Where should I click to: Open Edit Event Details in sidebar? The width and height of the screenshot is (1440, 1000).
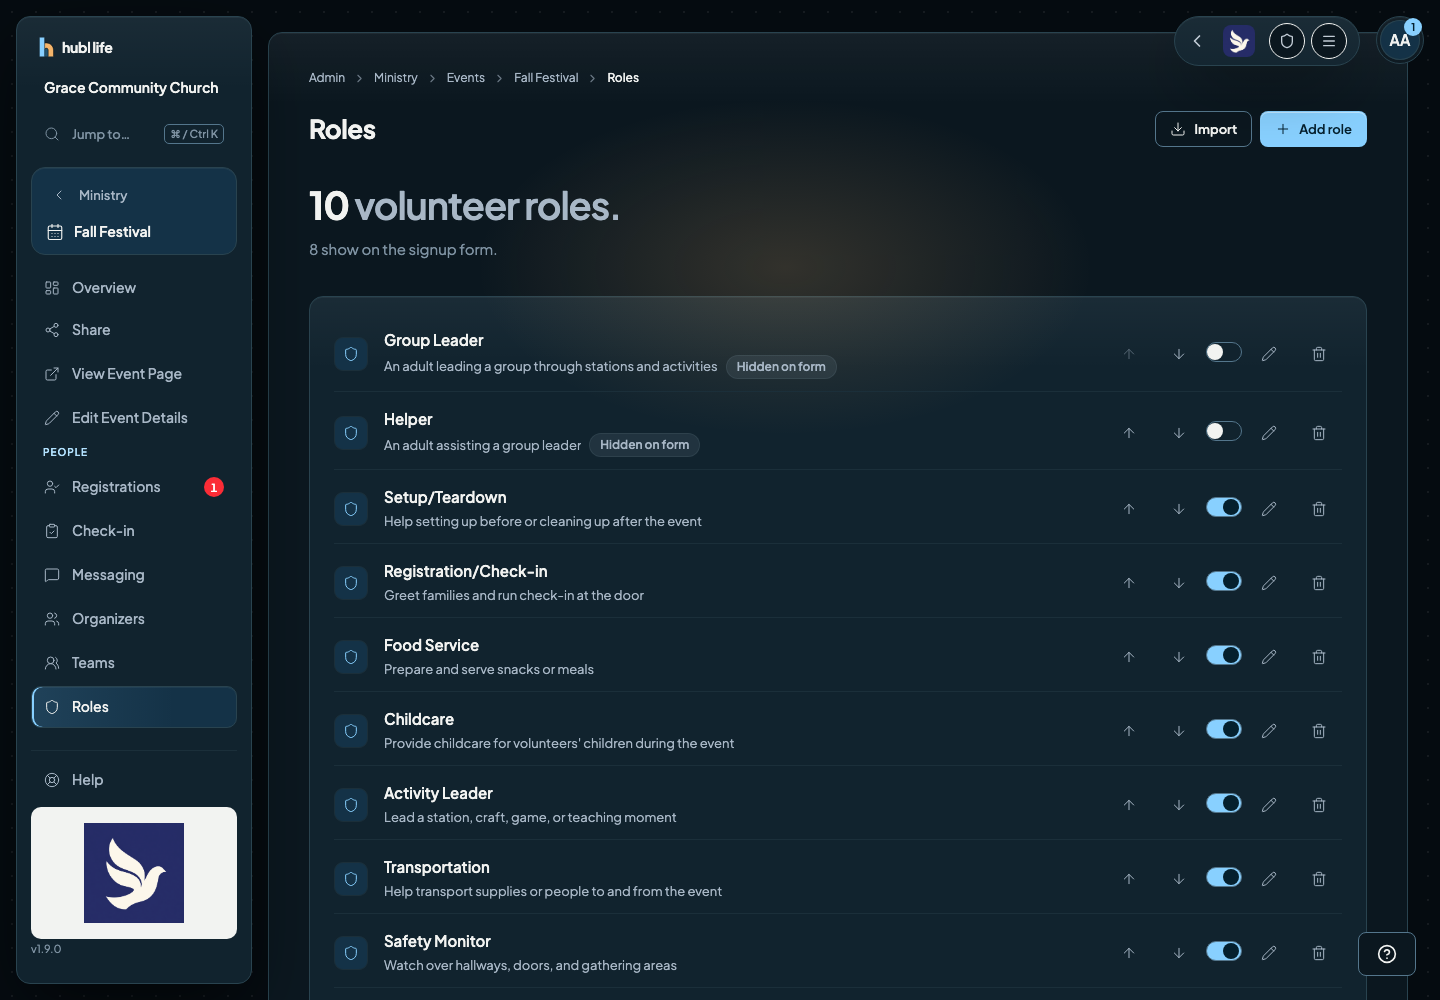[134, 418]
